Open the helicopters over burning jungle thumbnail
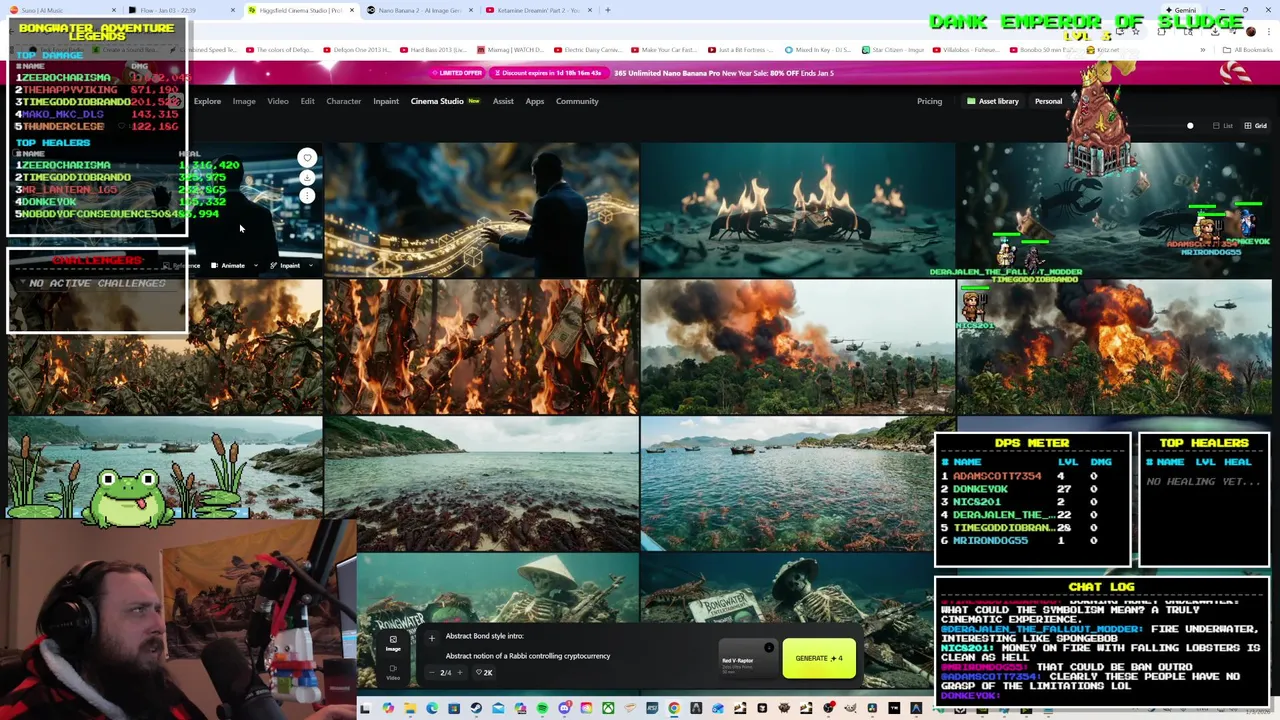Screen dimensions: 1280x720 [x=797, y=347]
